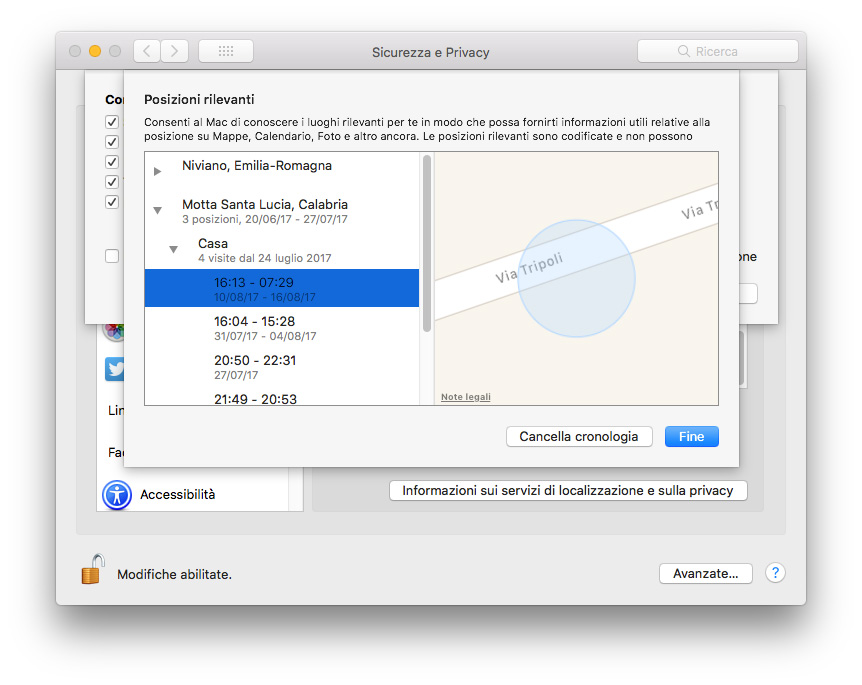862x685 pixels.
Task: Collapse Motta Santa Lucia disclosure triangle
Action: tap(158, 211)
